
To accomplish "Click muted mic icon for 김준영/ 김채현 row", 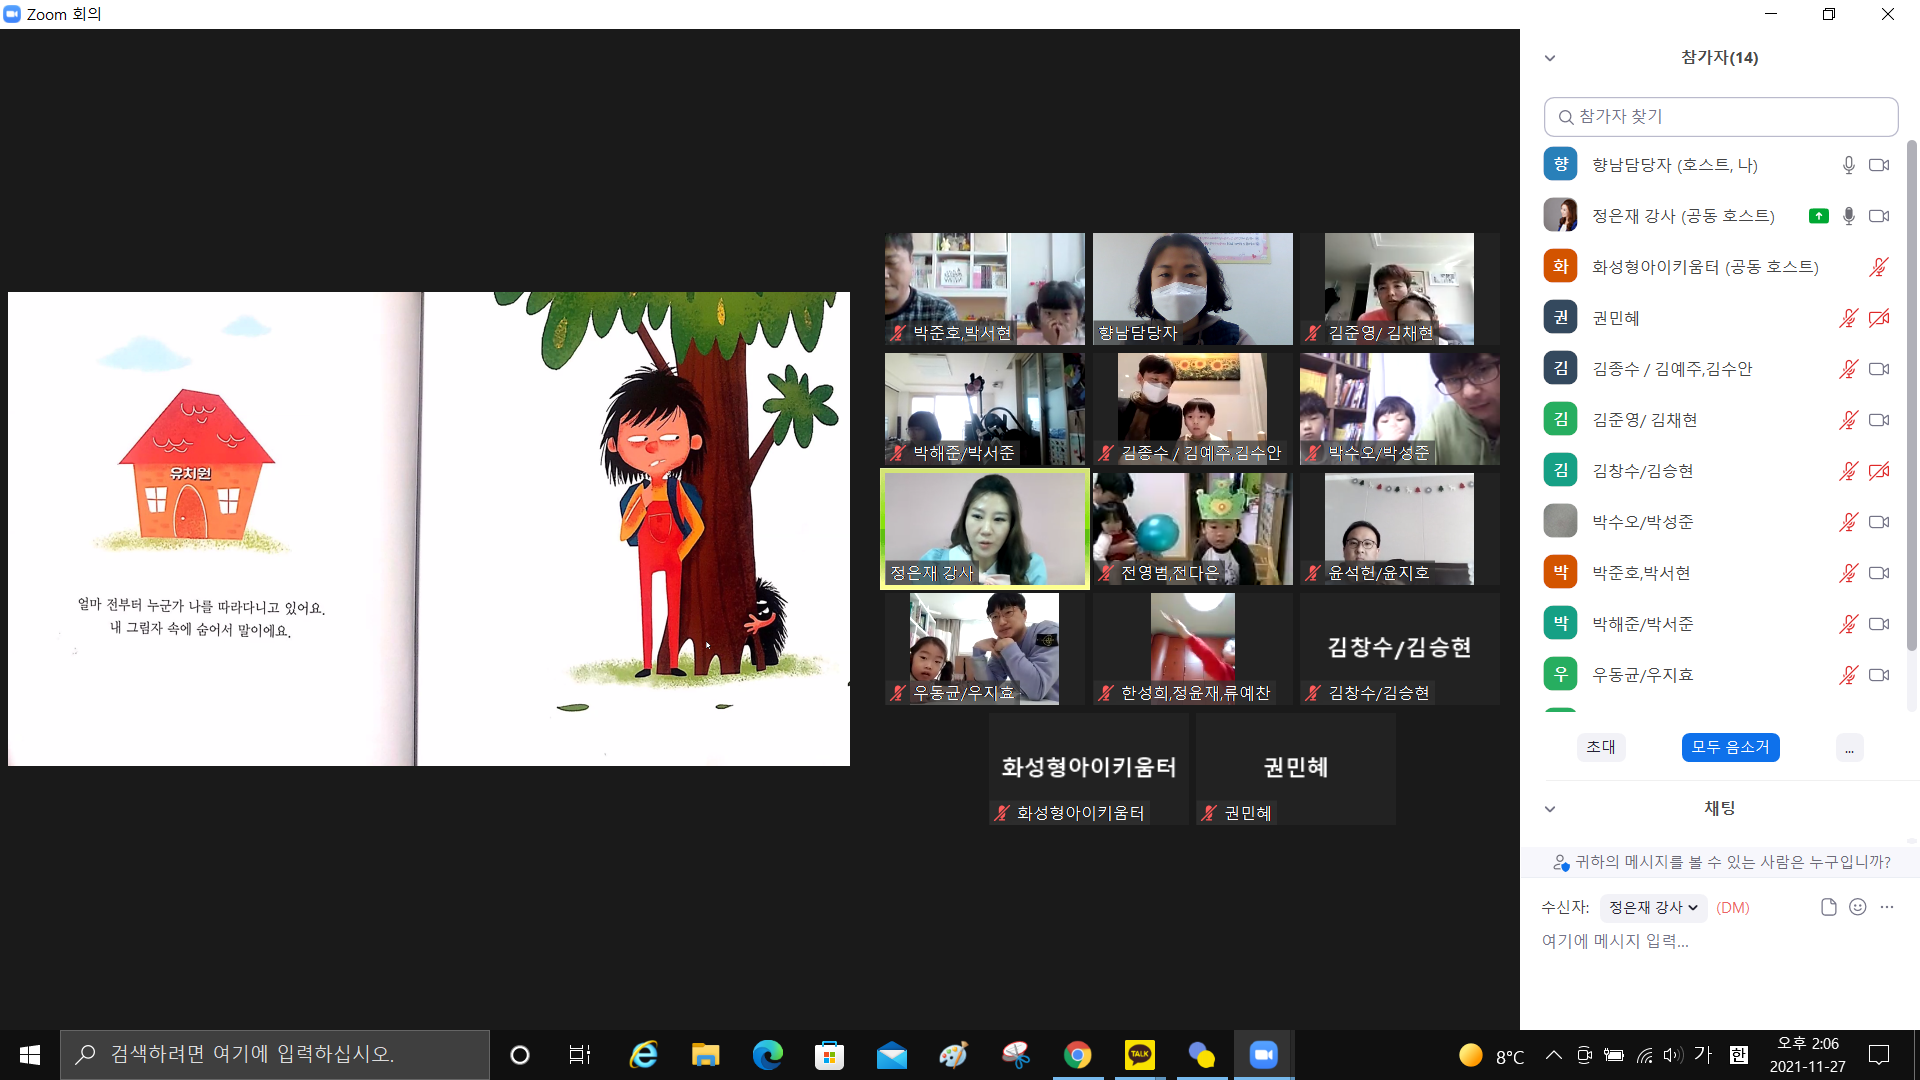I will click(1849, 420).
